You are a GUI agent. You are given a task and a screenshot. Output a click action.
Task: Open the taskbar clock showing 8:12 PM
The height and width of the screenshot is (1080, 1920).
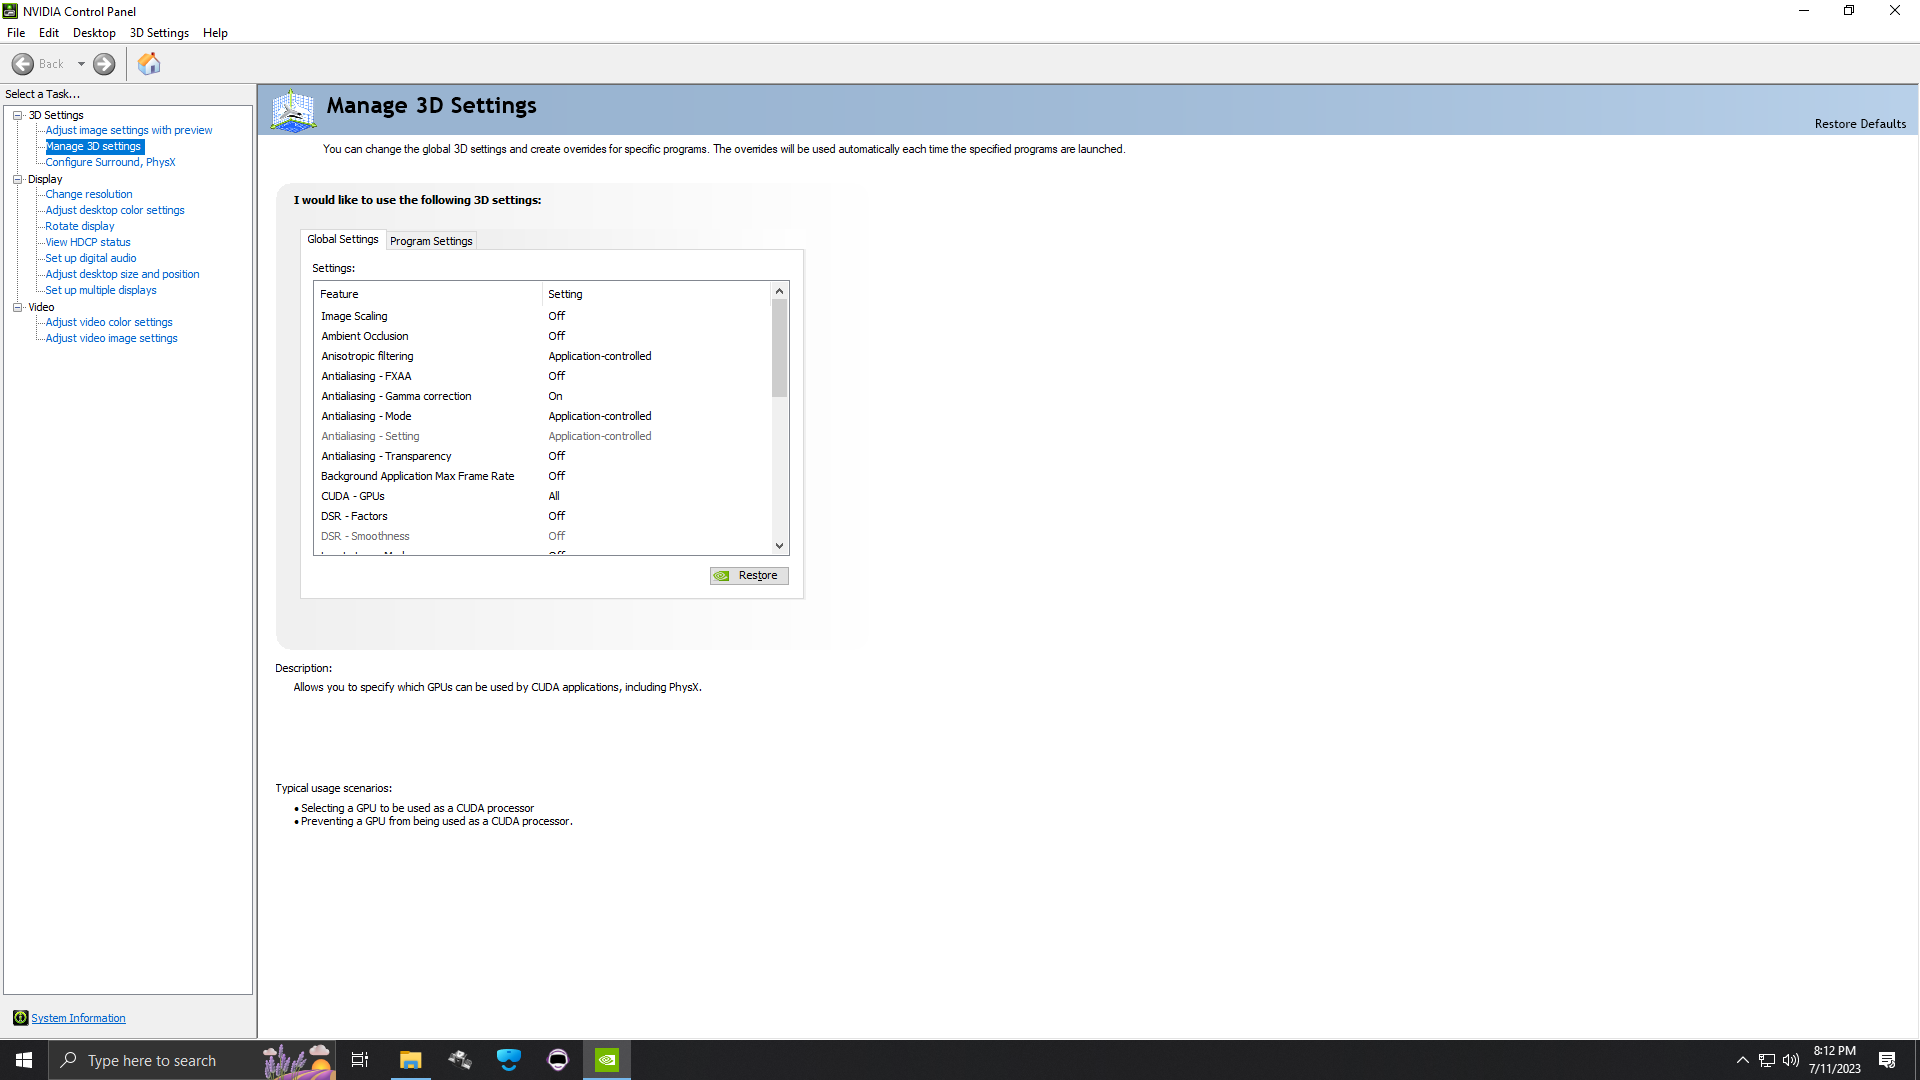pyautogui.click(x=1835, y=1060)
